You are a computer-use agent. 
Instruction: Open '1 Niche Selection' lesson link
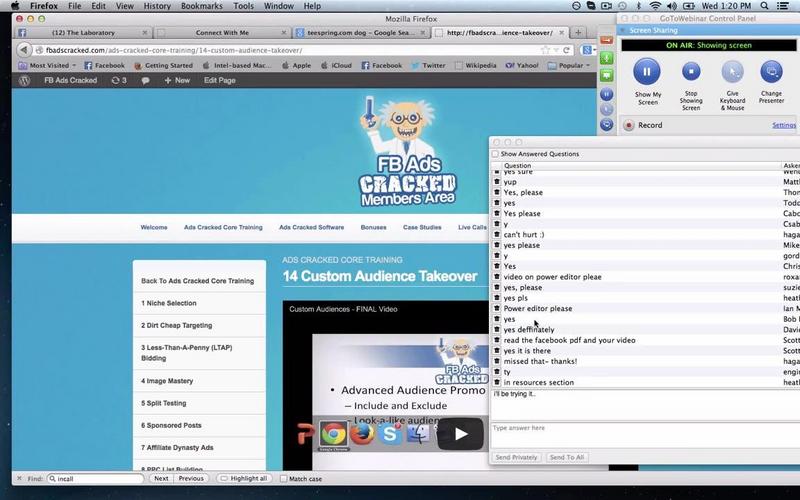click(x=169, y=303)
